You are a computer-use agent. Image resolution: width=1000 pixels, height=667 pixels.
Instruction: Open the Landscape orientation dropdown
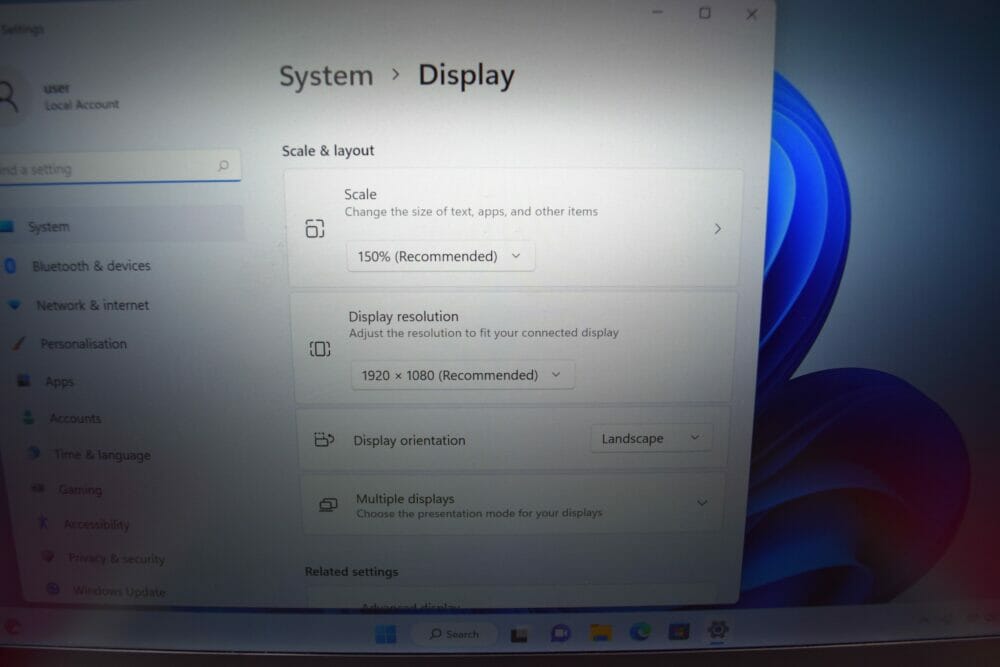[x=651, y=439]
